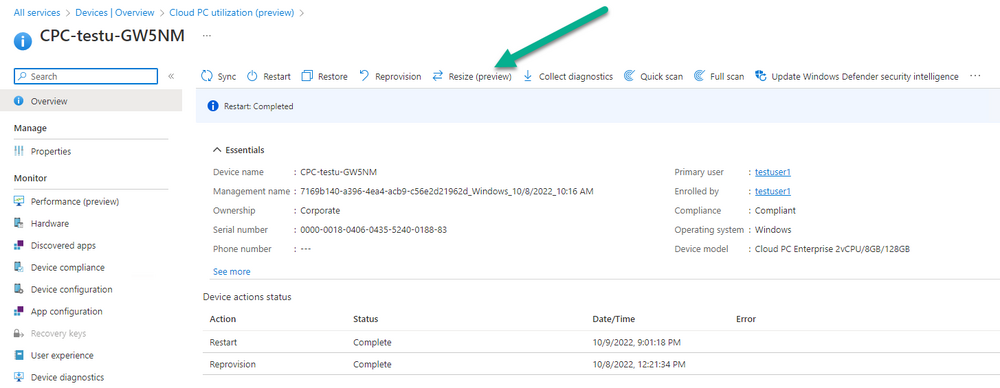Image resolution: width=1000 pixels, height=388 pixels.
Task: Click the blue info icon beside page title
Action: pyautogui.click(x=22, y=41)
